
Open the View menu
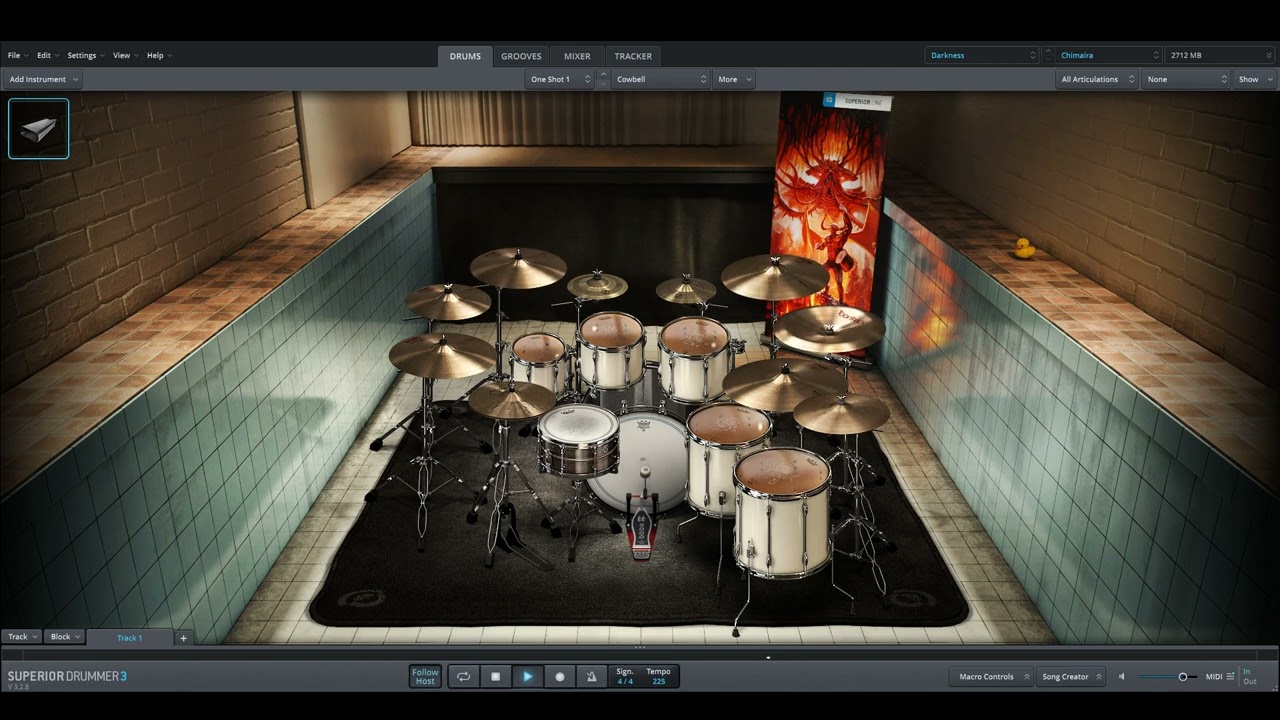[124, 55]
